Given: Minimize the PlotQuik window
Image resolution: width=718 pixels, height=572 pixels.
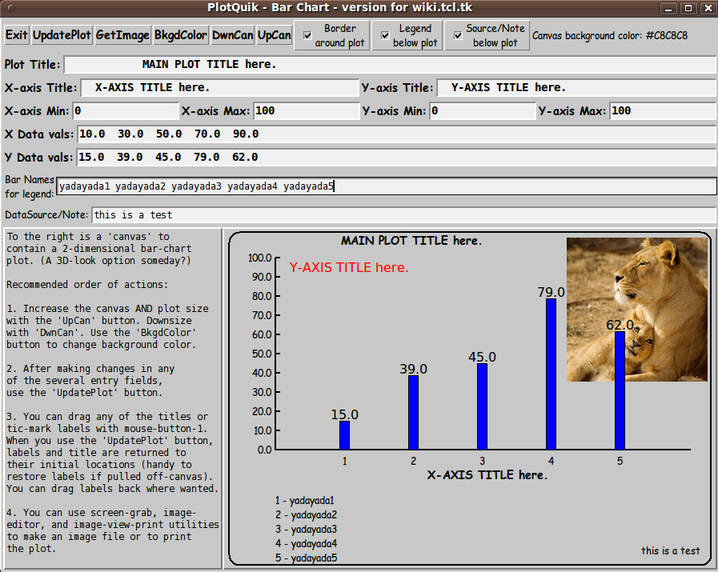Looking at the screenshot, I should (669, 8).
